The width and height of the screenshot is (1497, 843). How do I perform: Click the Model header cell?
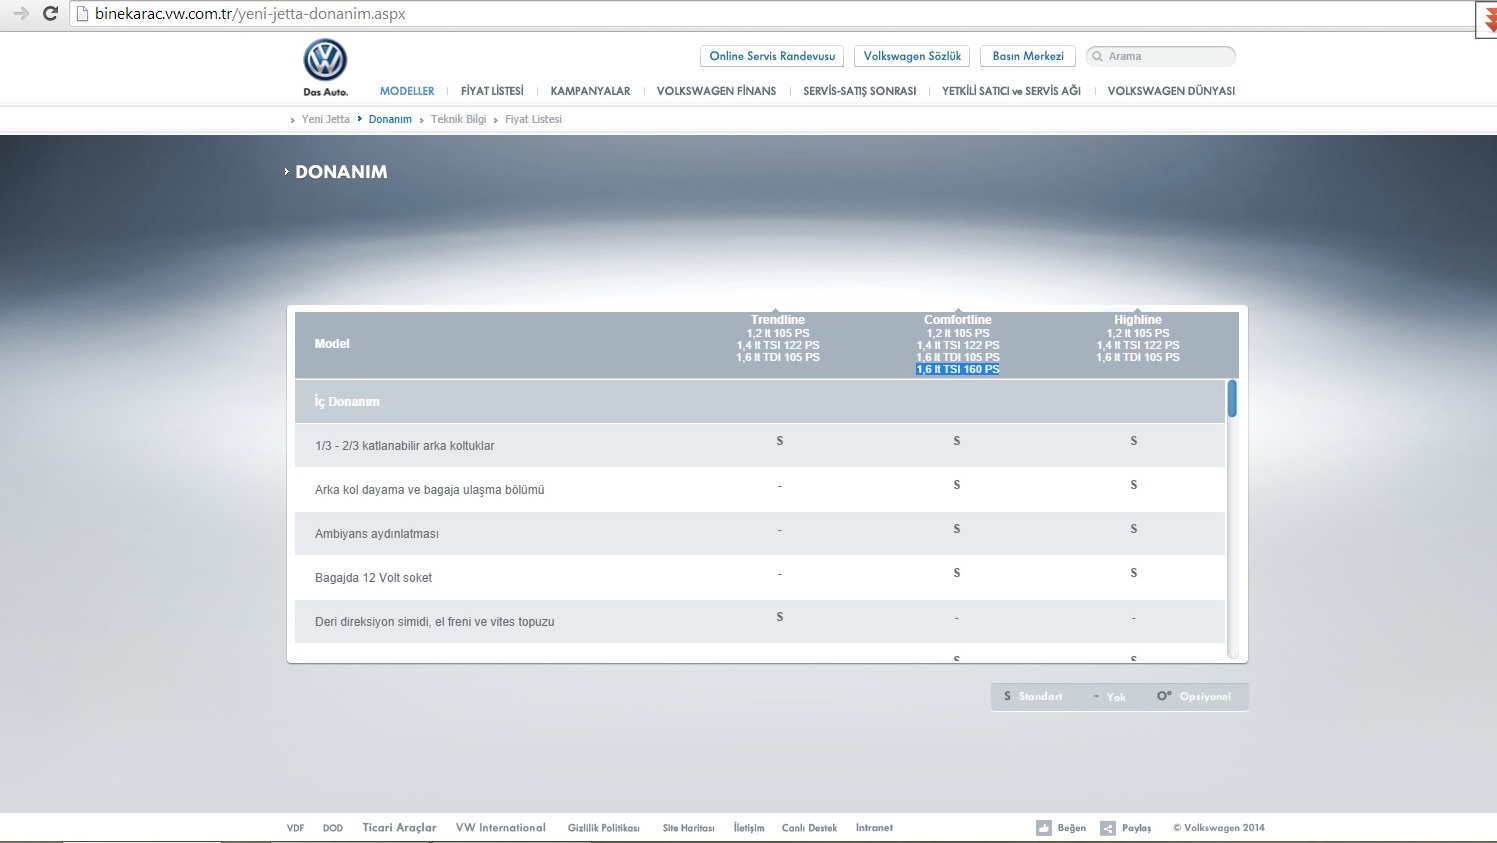[332, 344]
